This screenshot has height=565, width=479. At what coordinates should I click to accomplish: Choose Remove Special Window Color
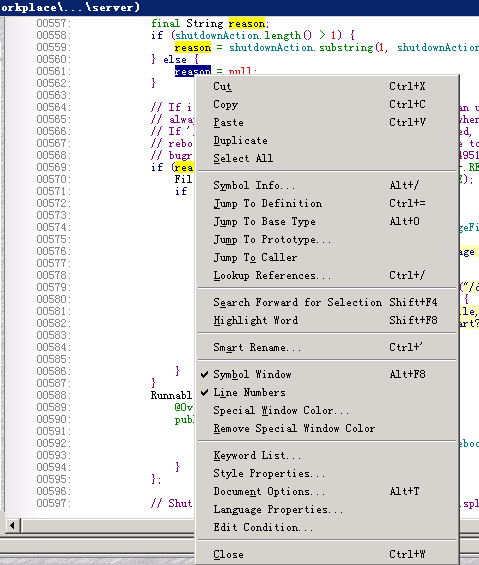327,429
